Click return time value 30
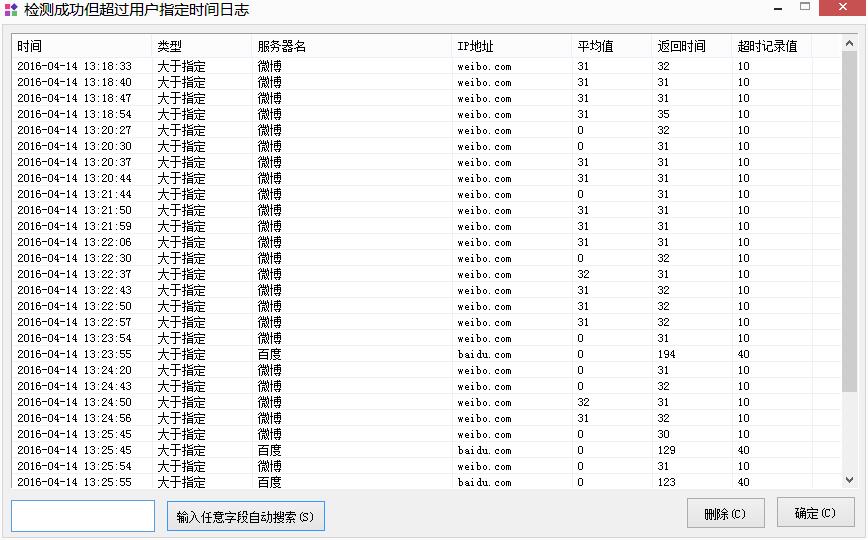The width and height of the screenshot is (868, 540). (x=664, y=434)
